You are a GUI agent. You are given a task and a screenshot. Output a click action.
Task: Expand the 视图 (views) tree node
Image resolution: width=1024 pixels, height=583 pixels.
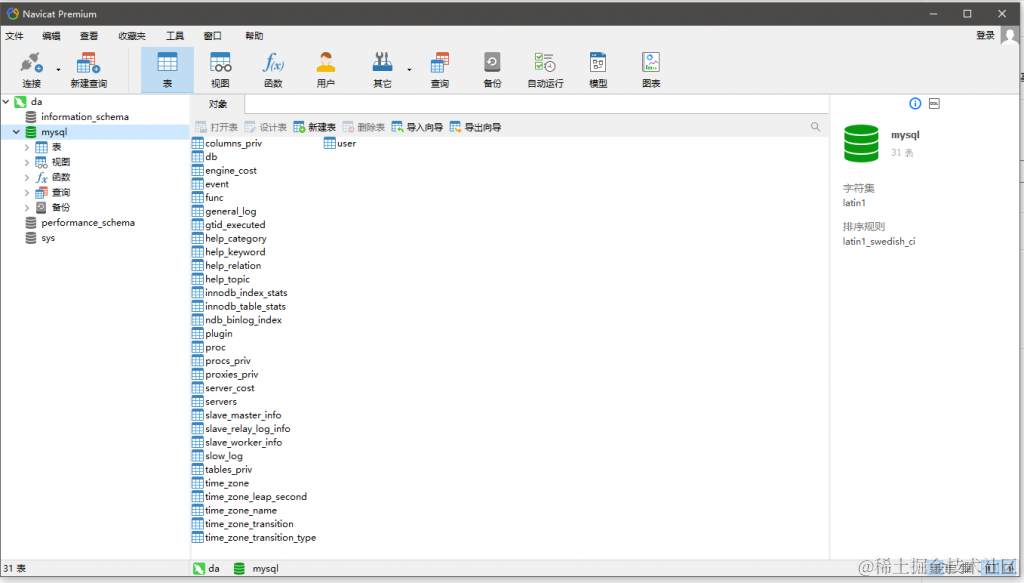[x=27, y=162]
